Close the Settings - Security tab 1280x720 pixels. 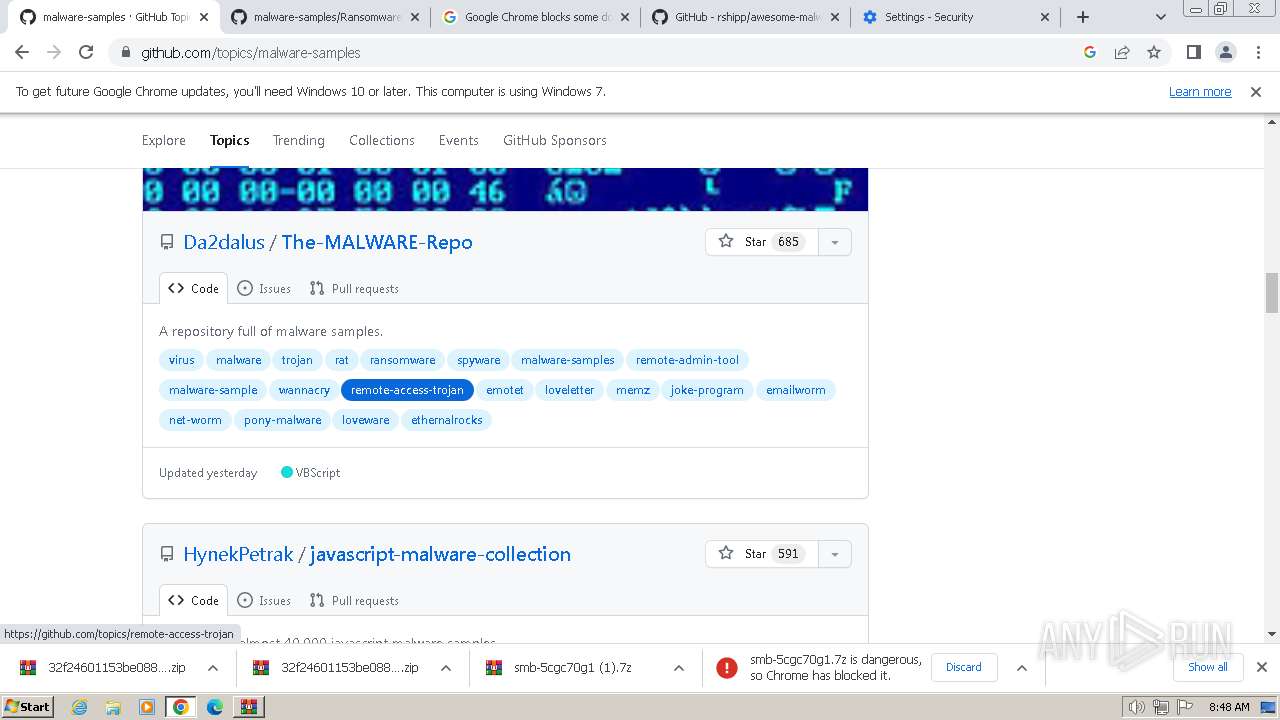[x=1045, y=17]
